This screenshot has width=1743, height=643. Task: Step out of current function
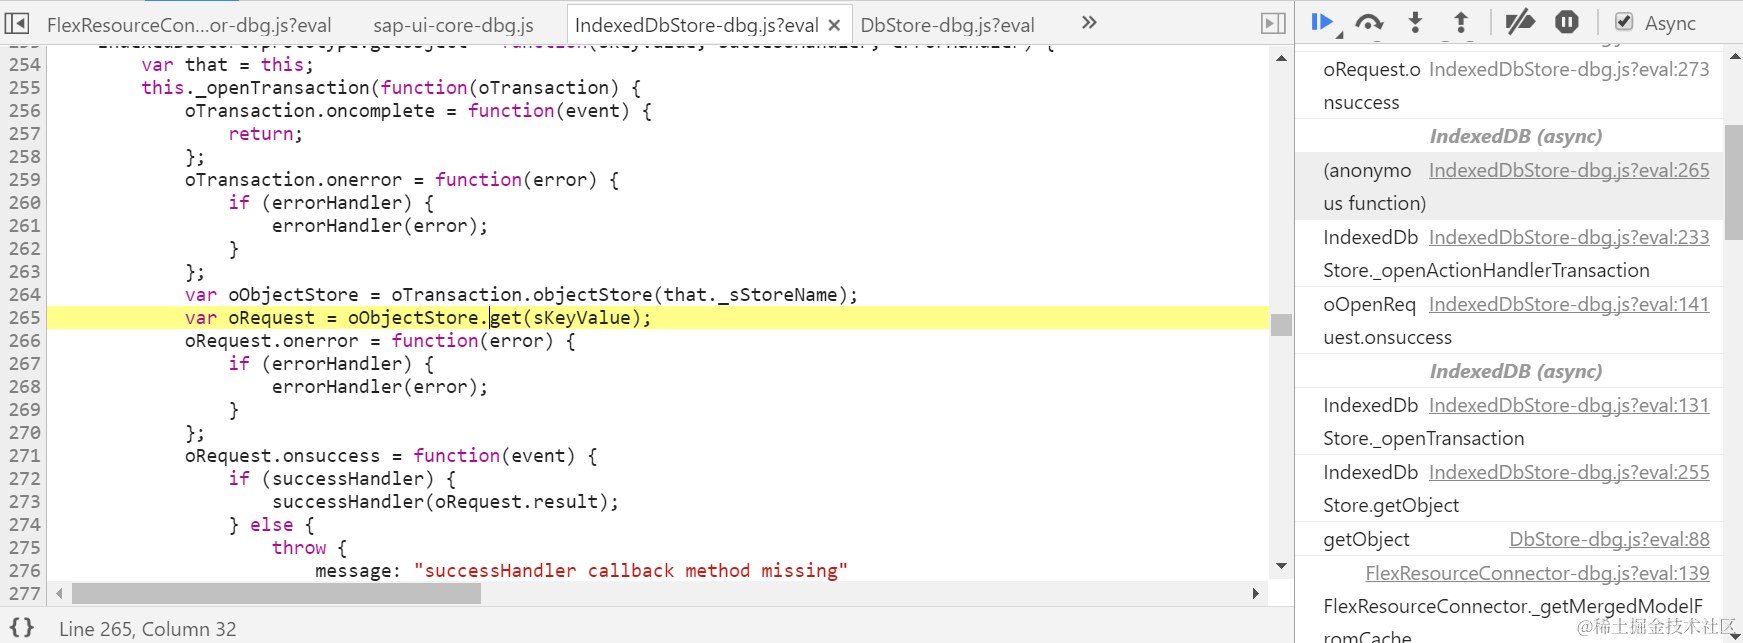(1461, 22)
